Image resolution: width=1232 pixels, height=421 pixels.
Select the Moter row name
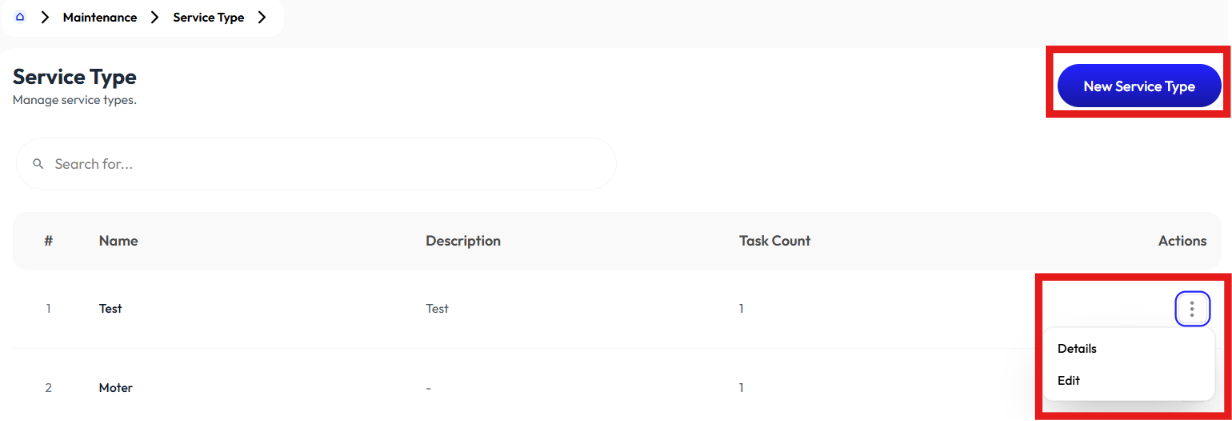pos(116,388)
